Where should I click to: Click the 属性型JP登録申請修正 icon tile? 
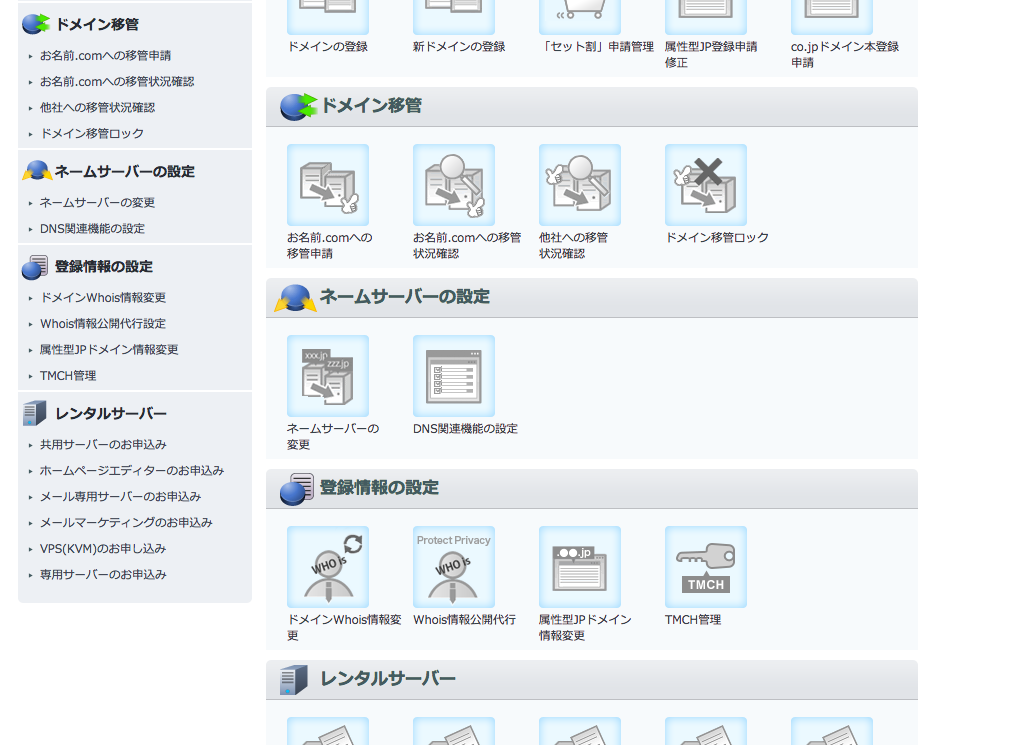705,17
